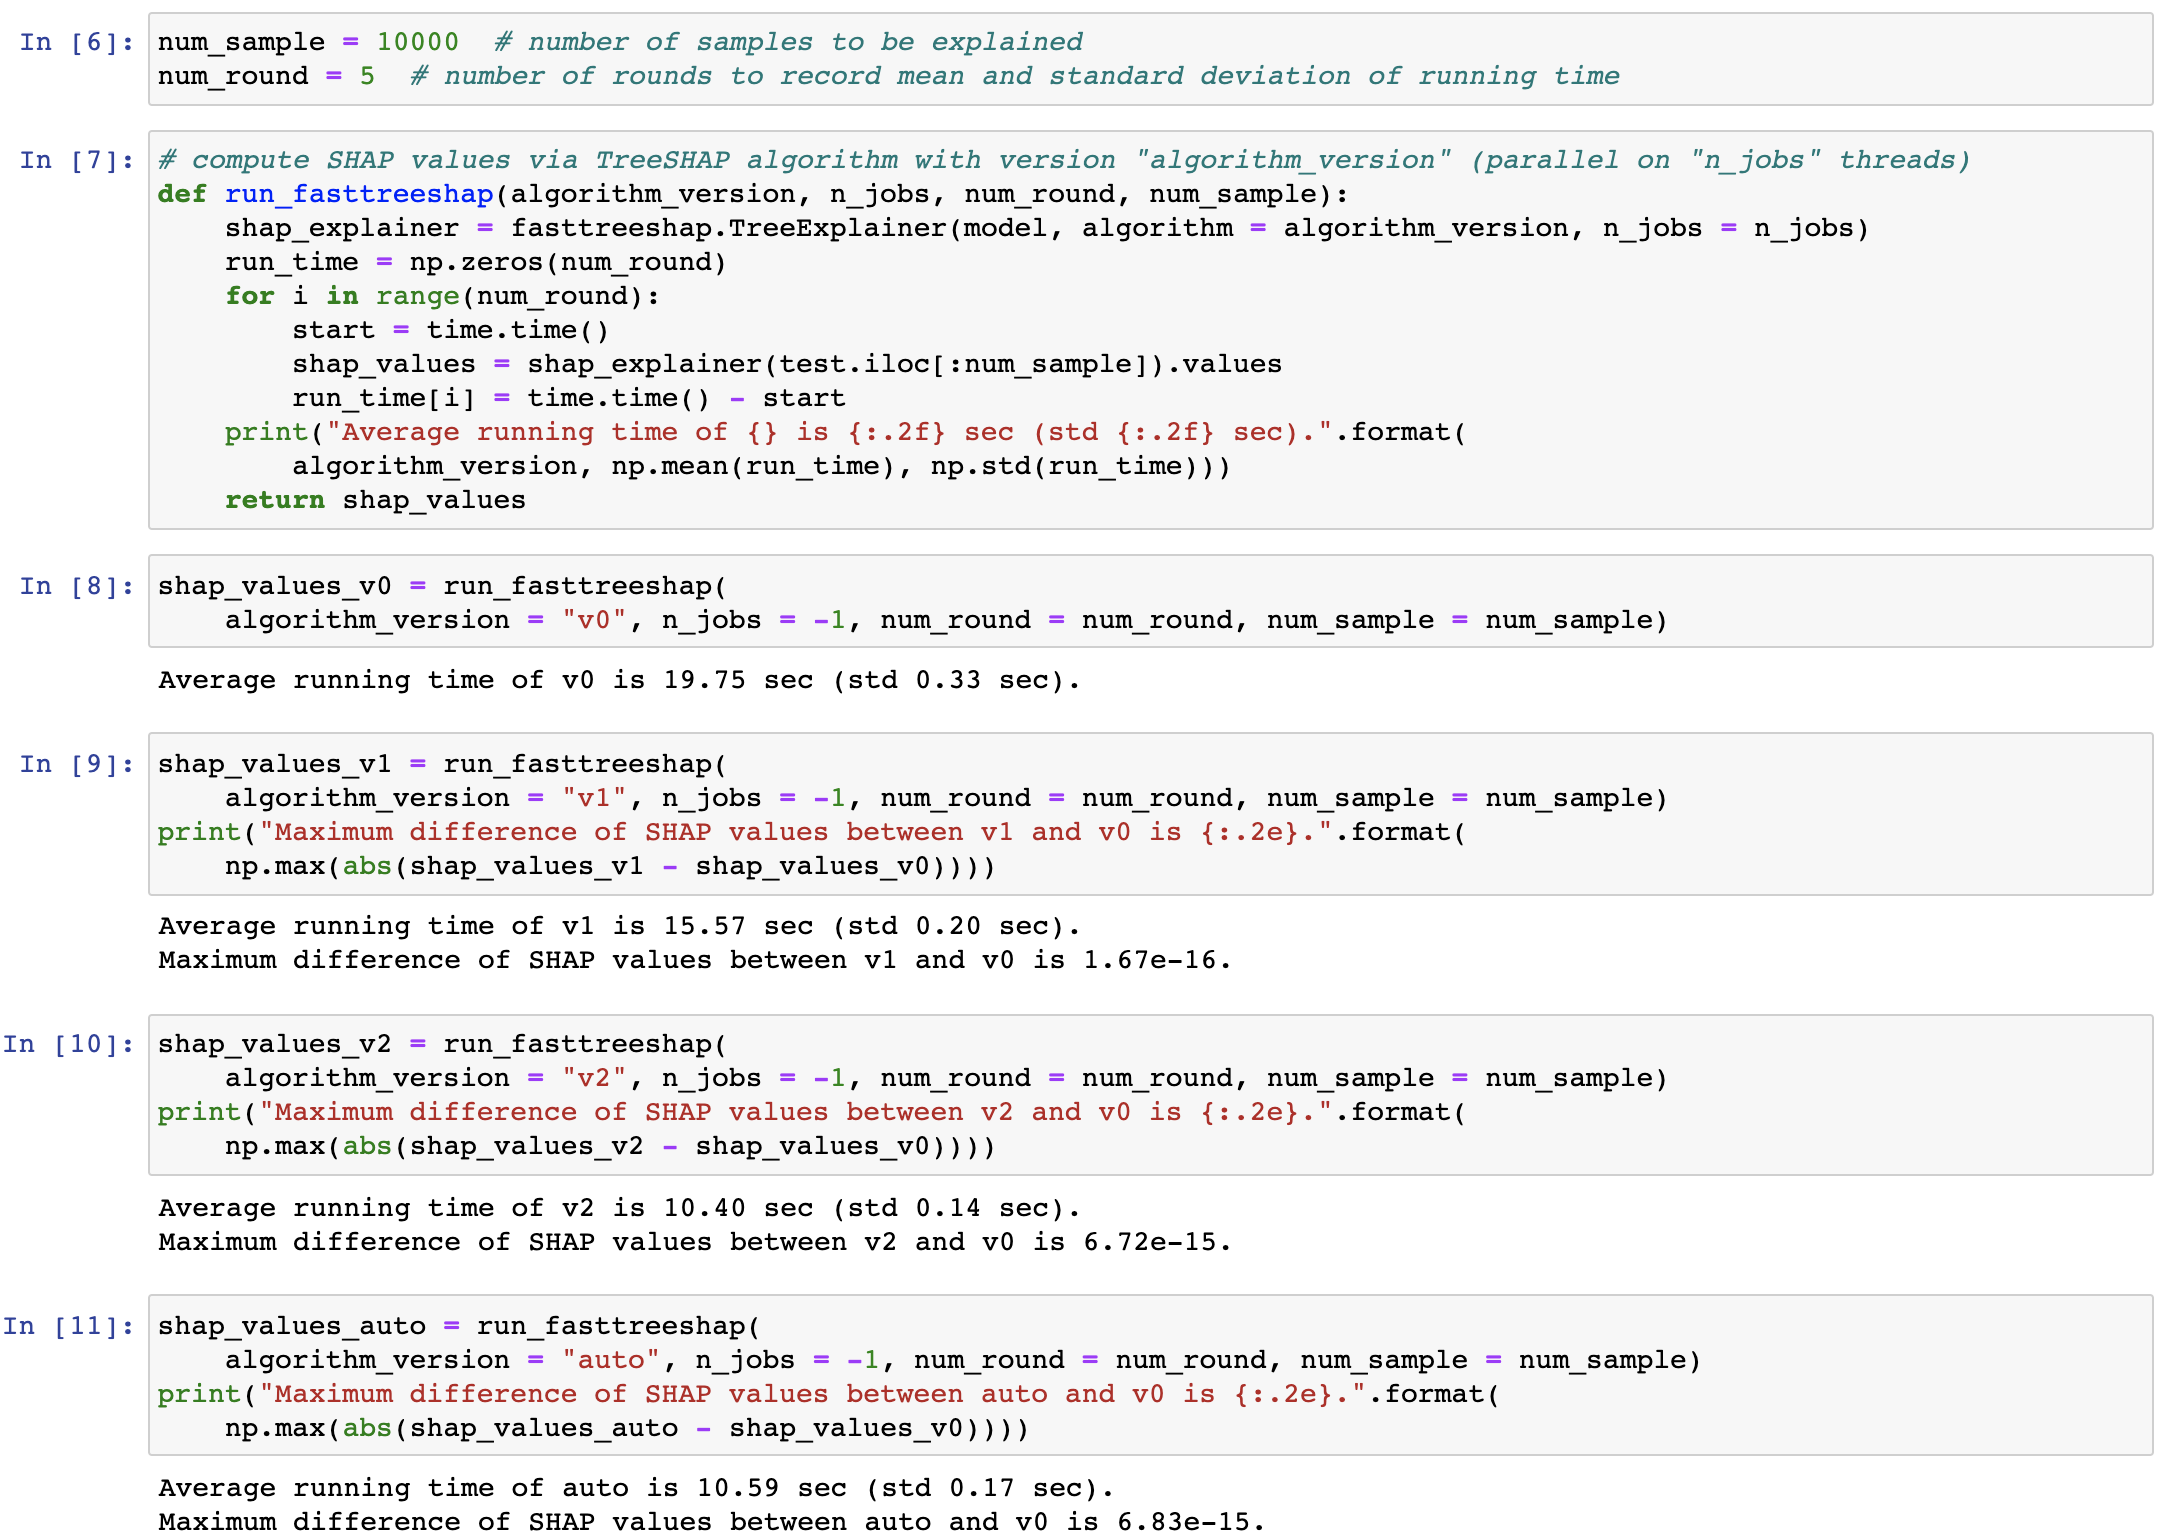Click the In [6] cell prompt
The image size is (2168, 1540).
(x=76, y=42)
